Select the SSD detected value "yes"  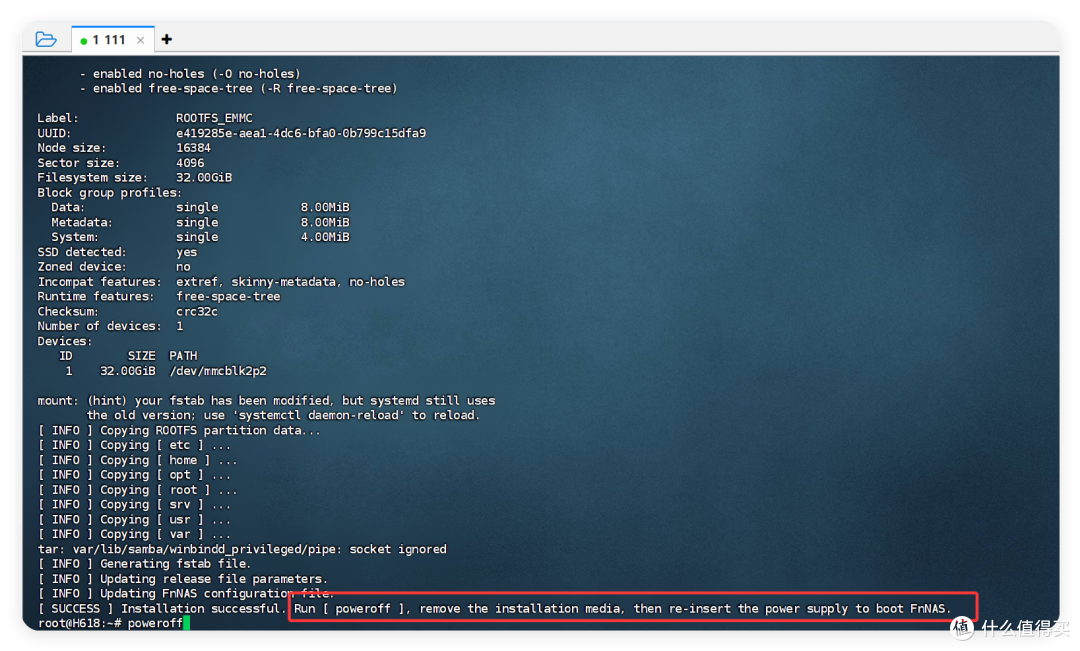(x=187, y=252)
